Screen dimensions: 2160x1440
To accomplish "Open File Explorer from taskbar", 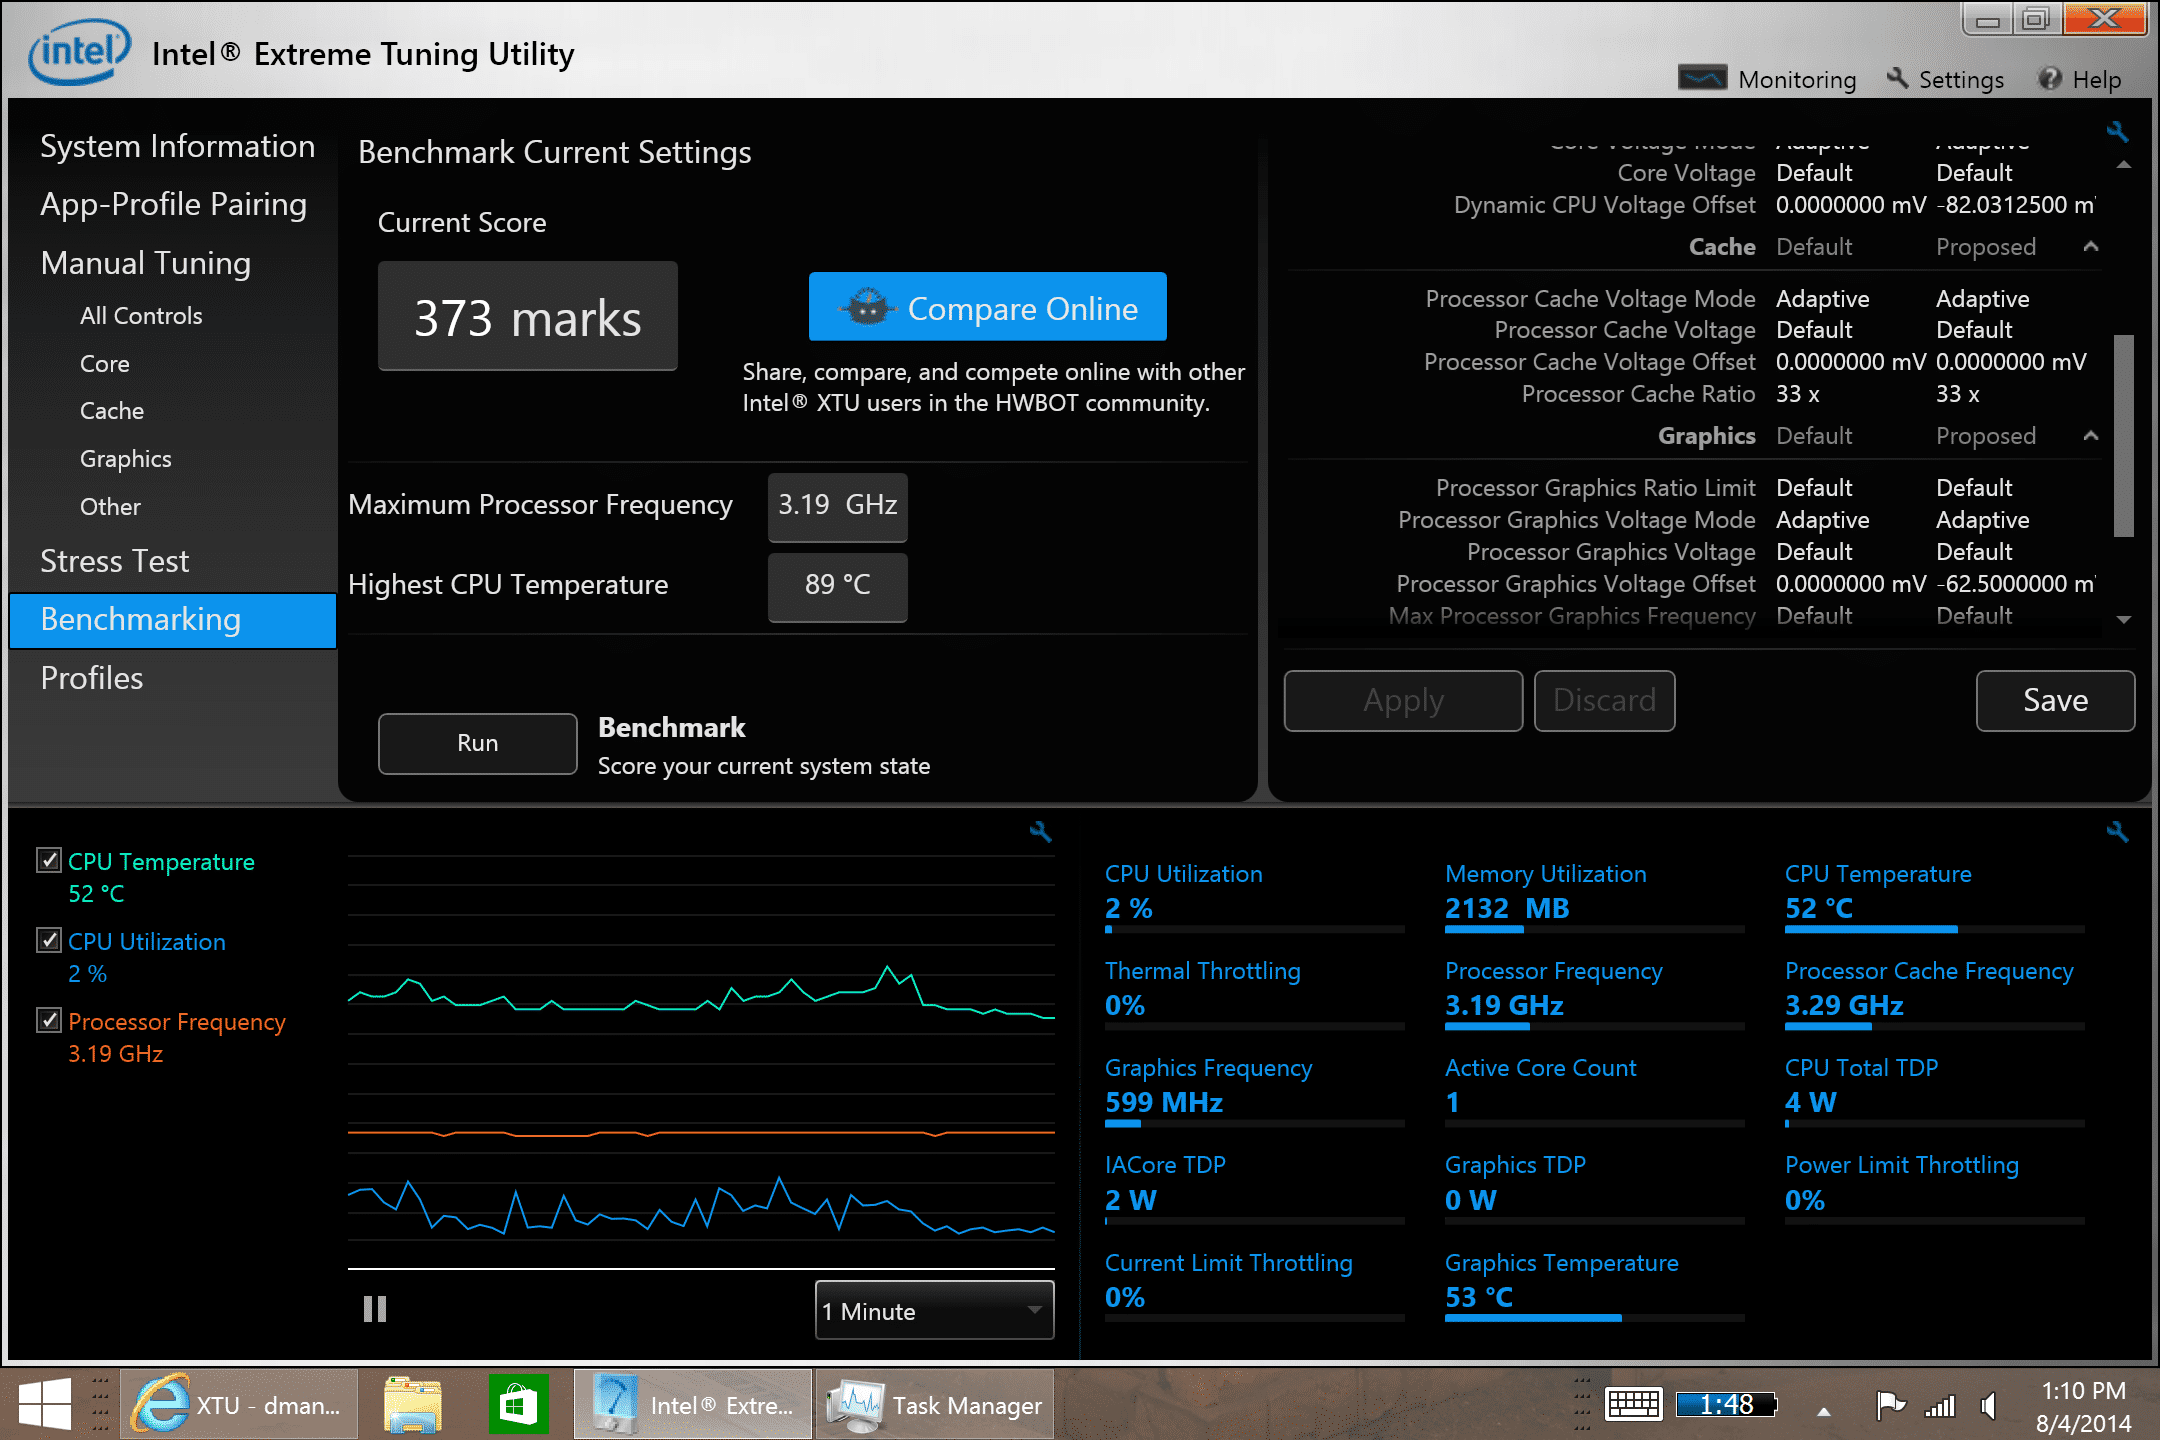I will [x=413, y=1404].
